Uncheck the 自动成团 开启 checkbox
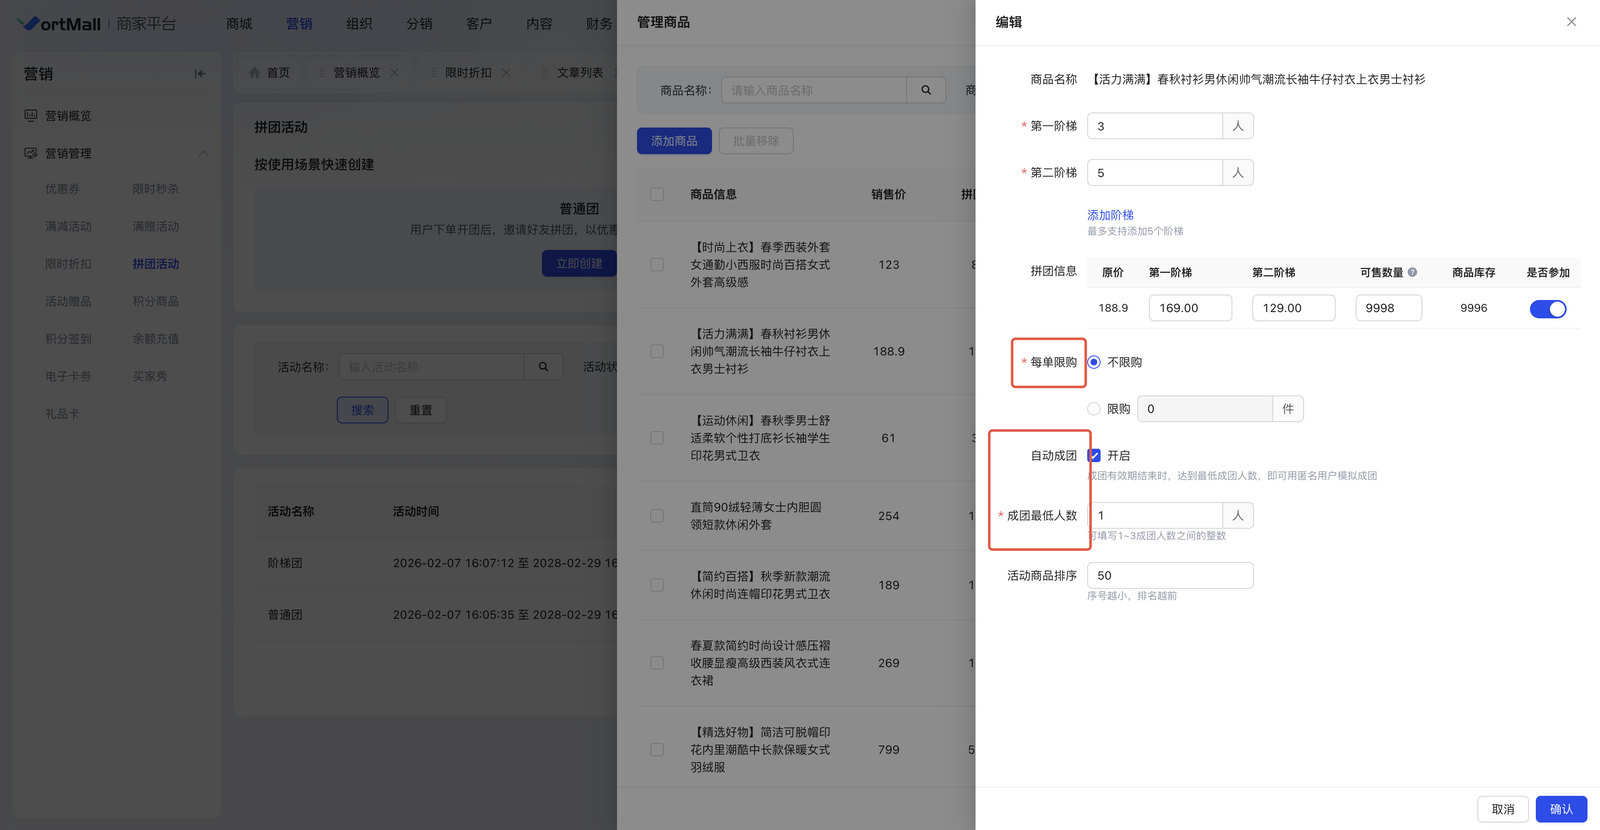Screen dimensions: 1600x830 coord(1094,456)
